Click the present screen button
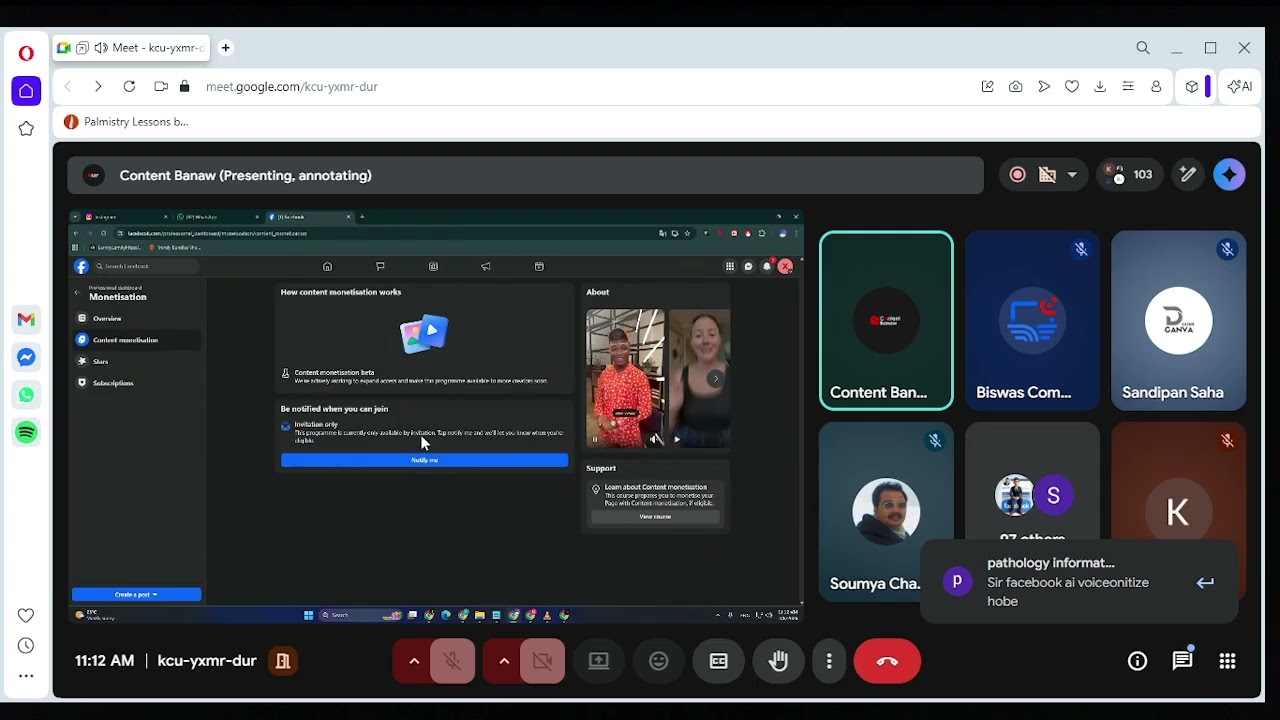This screenshot has width=1280, height=720. (x=598, y=661)
